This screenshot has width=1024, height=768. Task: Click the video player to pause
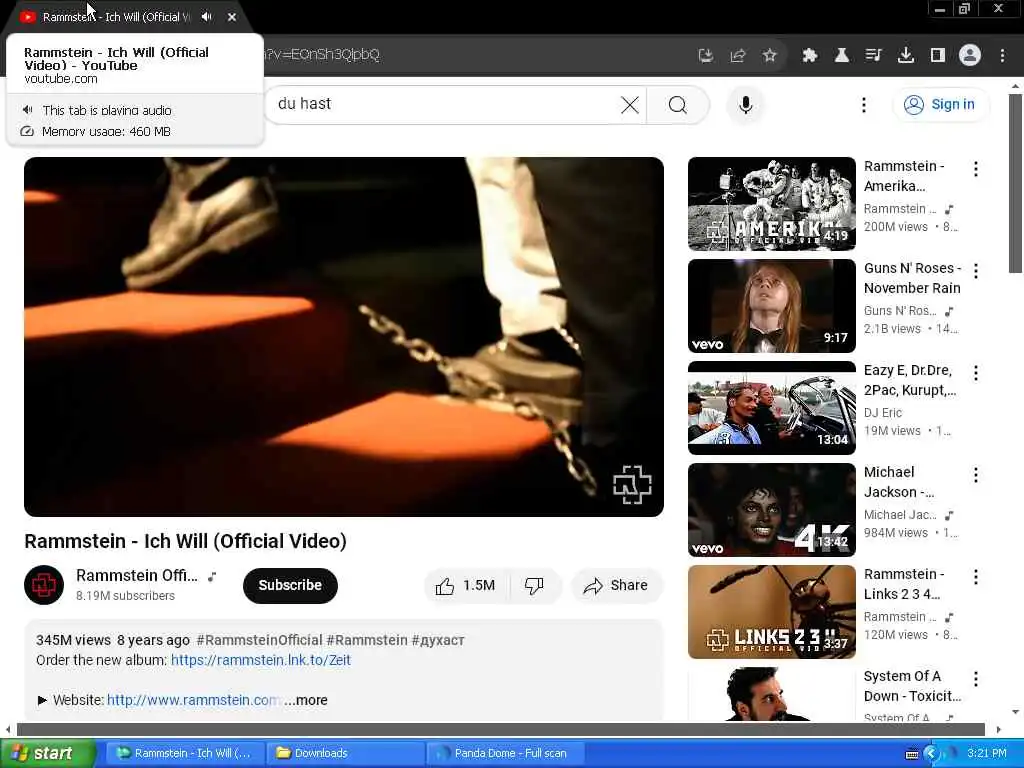(x=344, y=336)
